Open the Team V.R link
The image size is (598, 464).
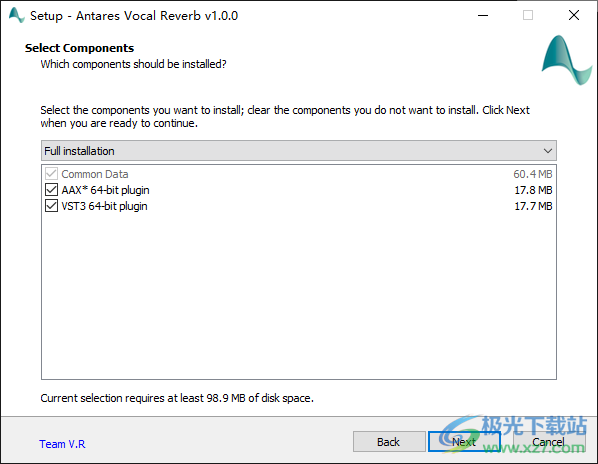pos(62,444)
